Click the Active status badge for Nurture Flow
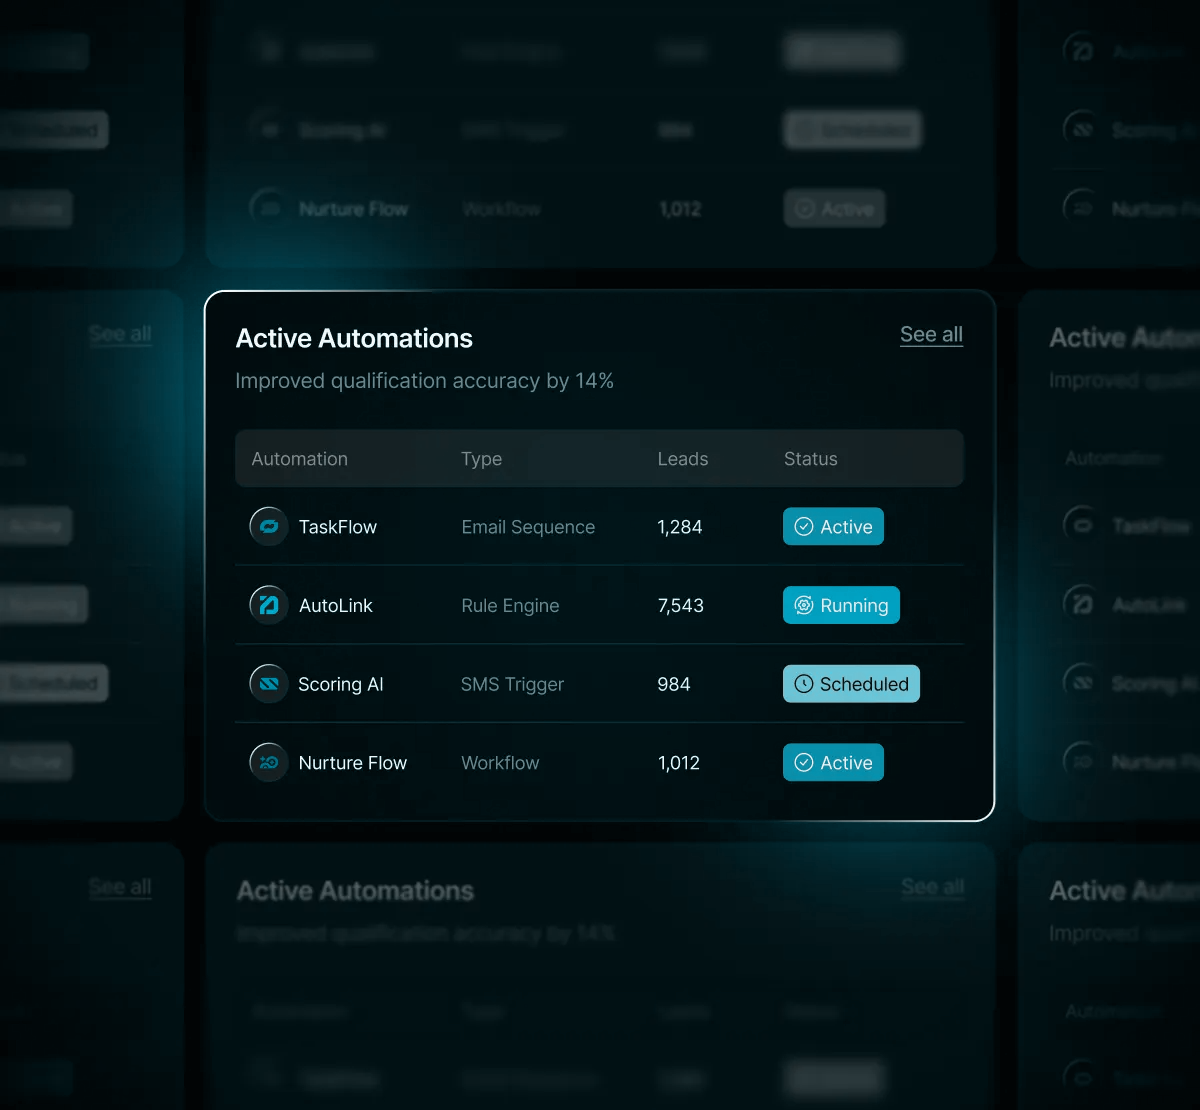Viewport: 1200px width, 1110px height. (833, 762)
